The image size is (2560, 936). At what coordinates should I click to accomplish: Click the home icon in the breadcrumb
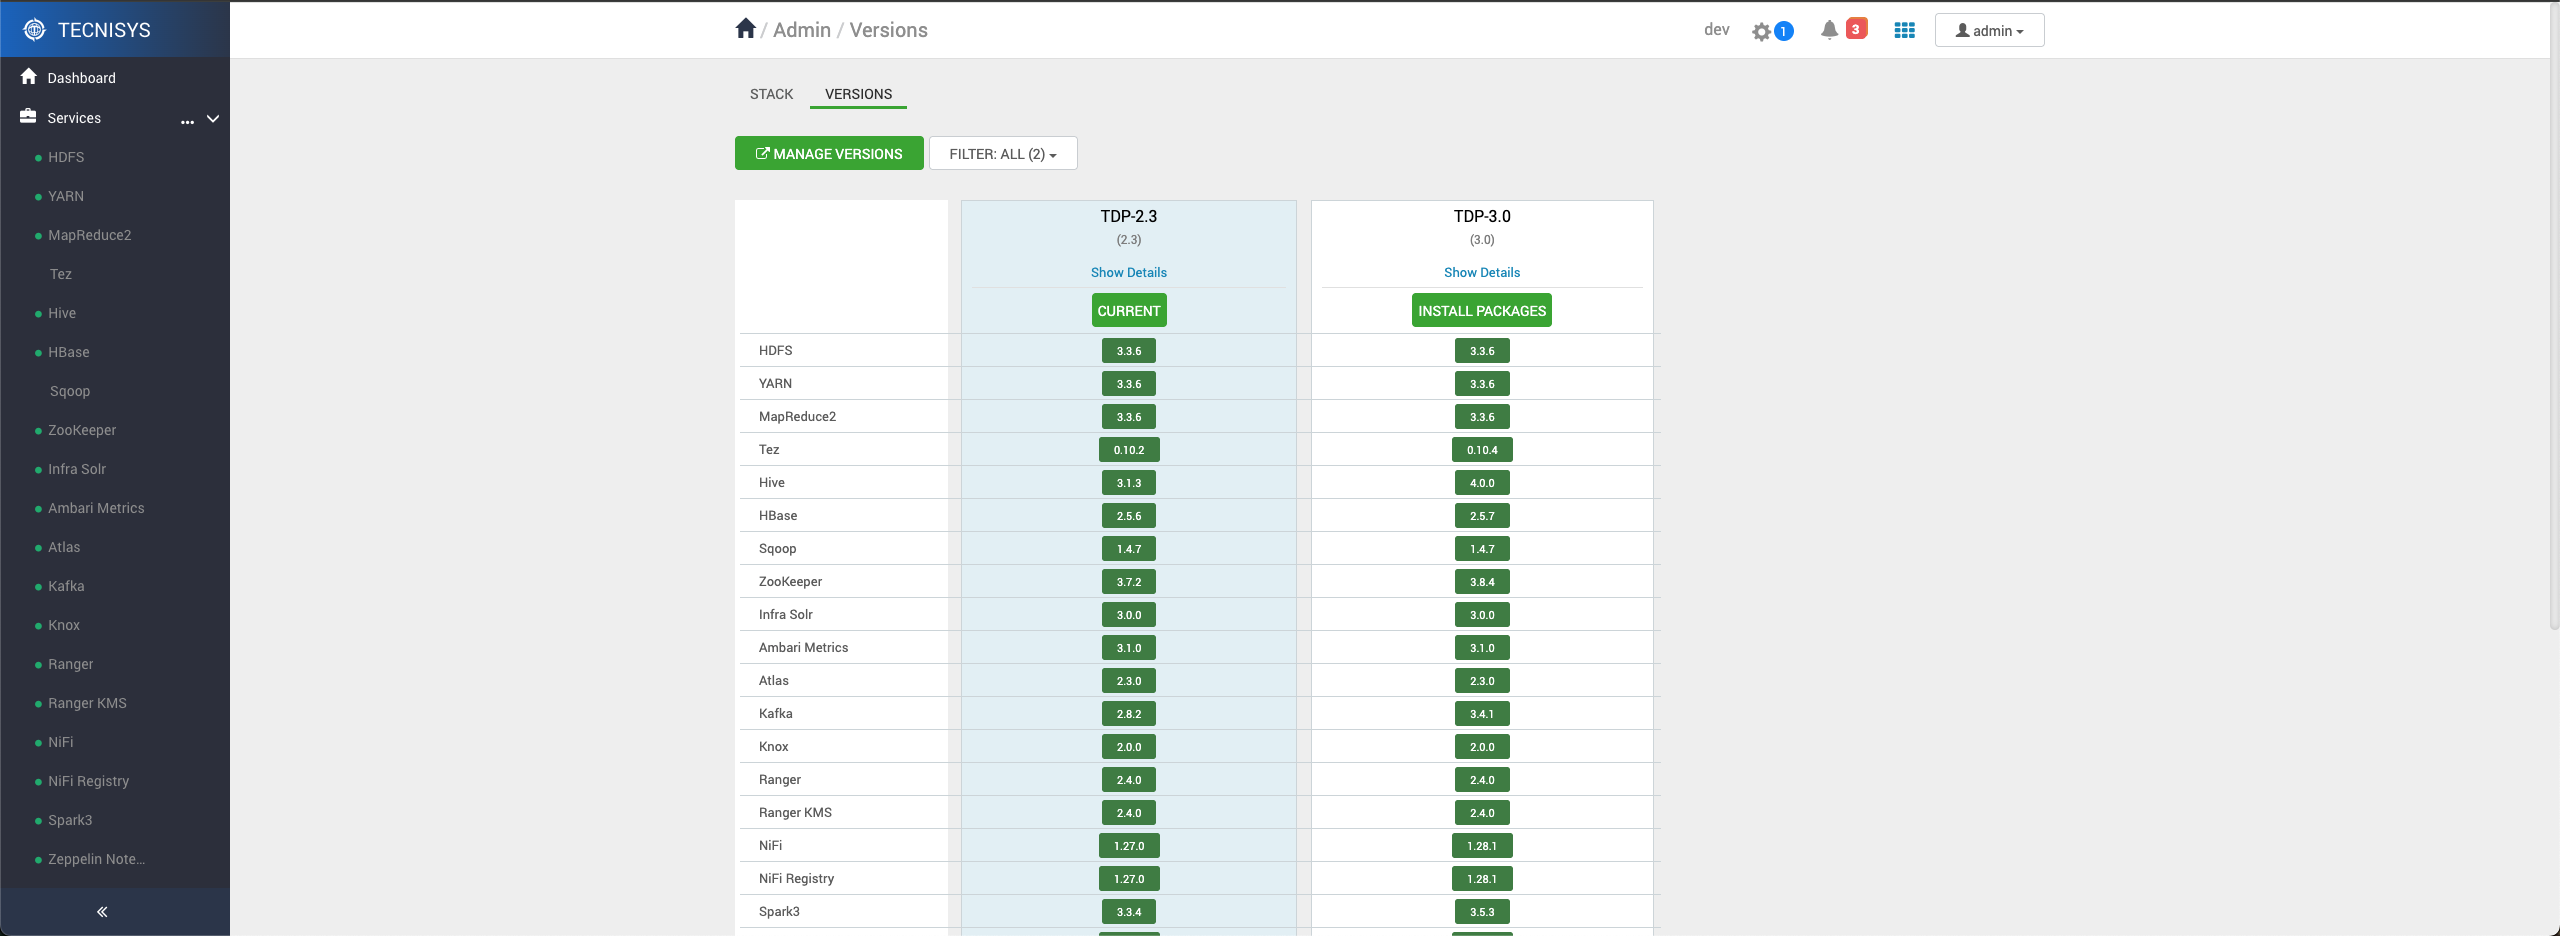point(745,28)
